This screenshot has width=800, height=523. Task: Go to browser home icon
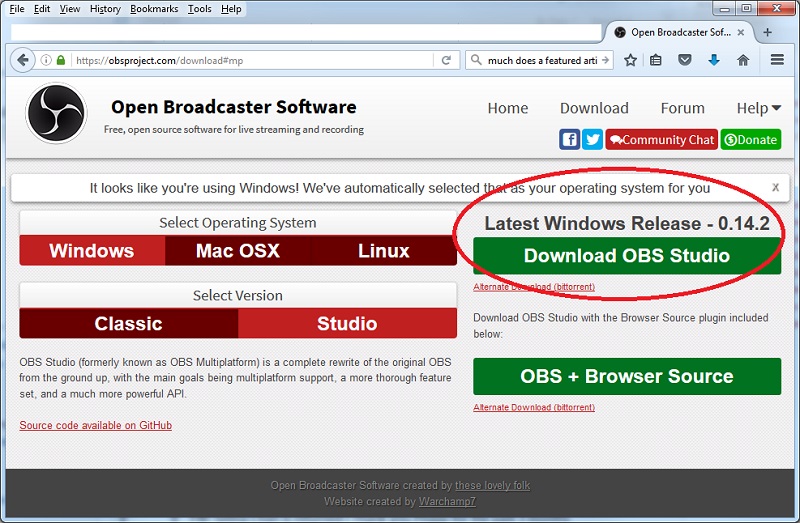click(743, 60)
